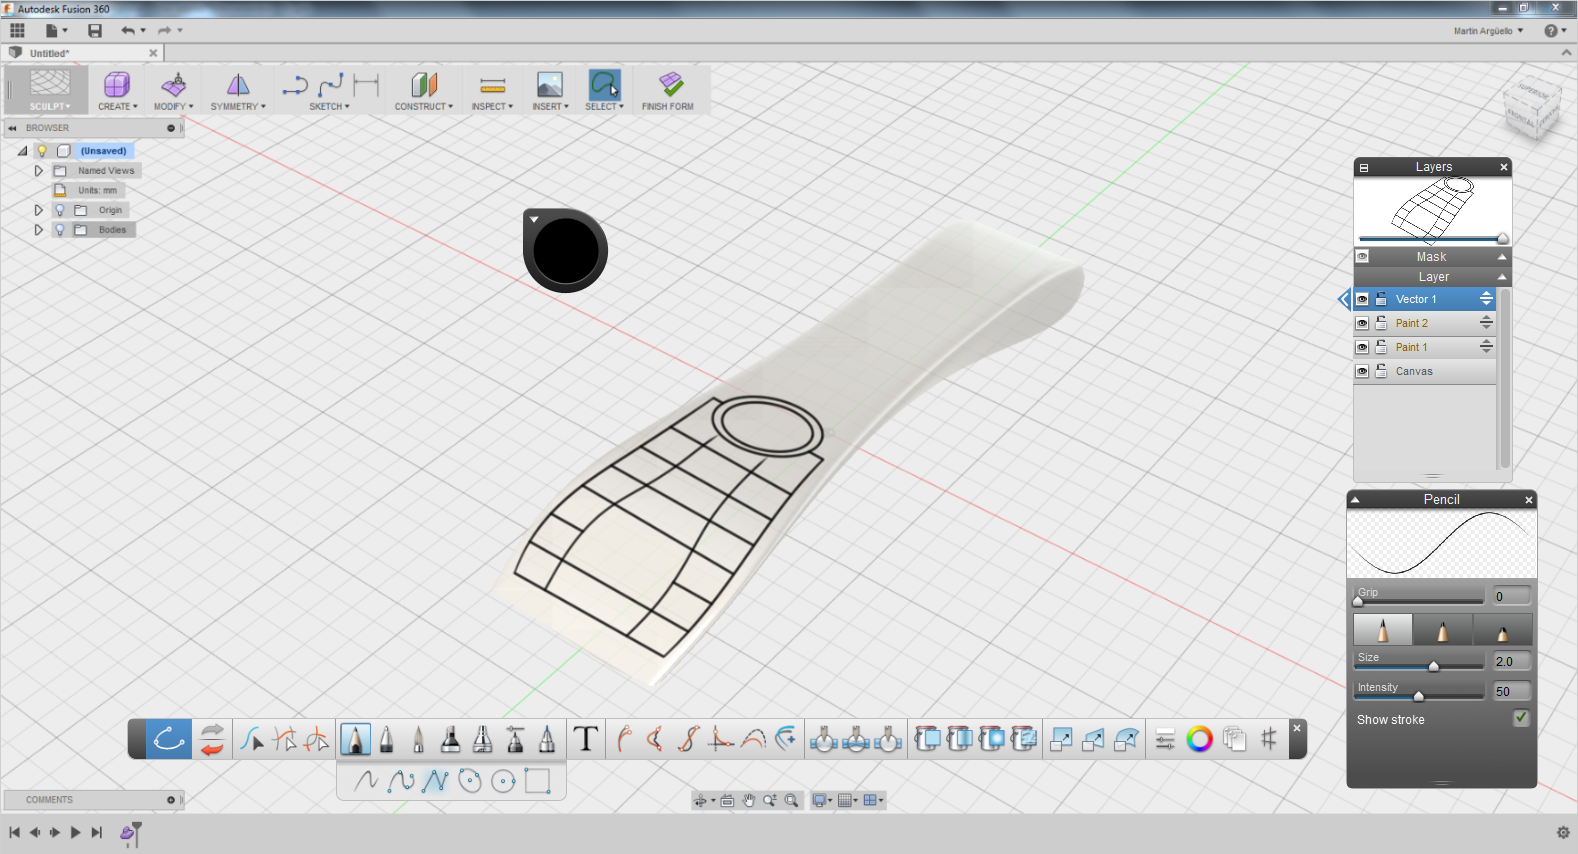Collapse the Pencil panel with its triangle
Image resolution: width=1578 pixels, height=854 pixels.
click(x=1356, y=500)
